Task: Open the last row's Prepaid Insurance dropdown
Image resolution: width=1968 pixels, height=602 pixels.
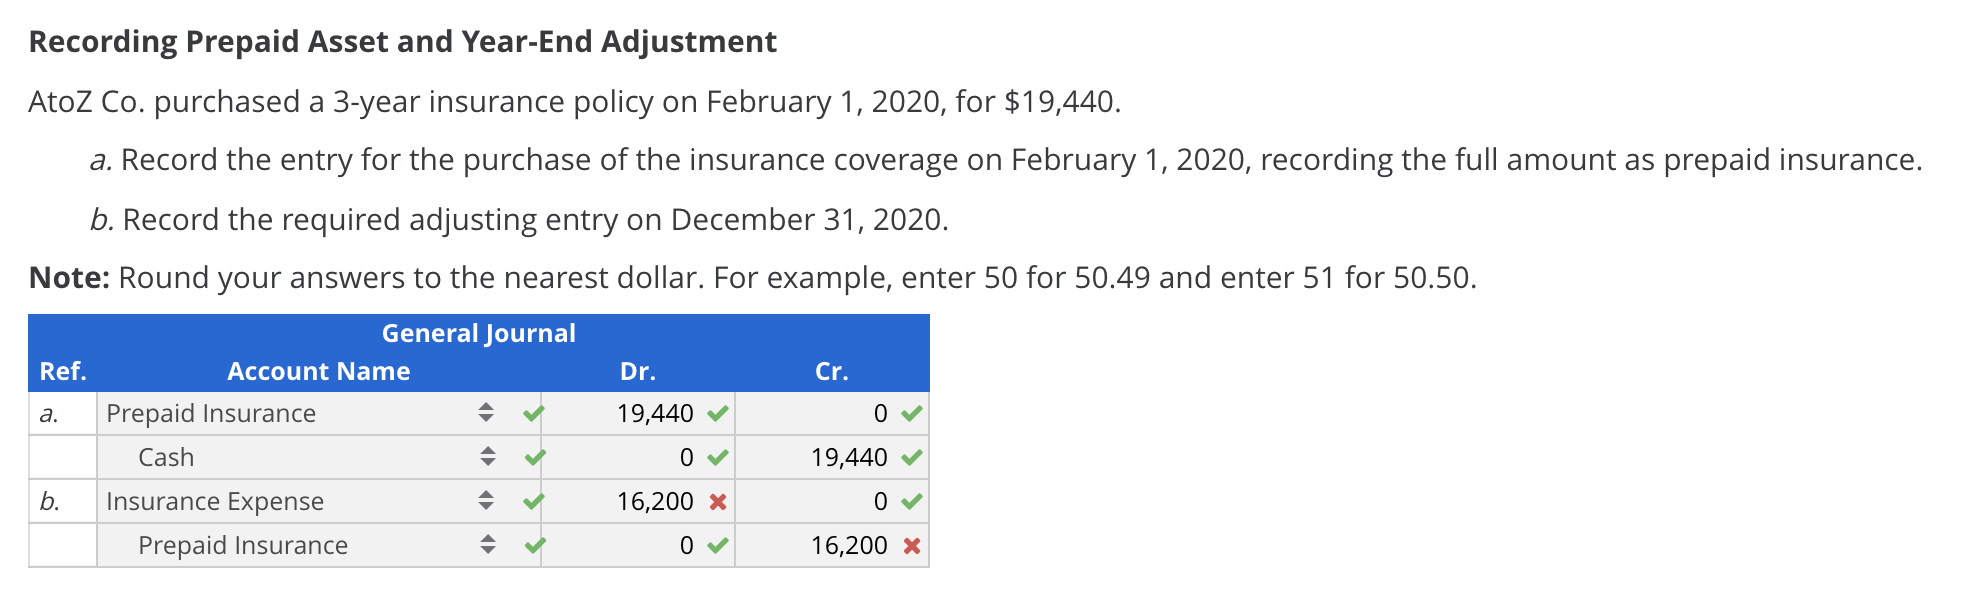Action: coord(487,545)
